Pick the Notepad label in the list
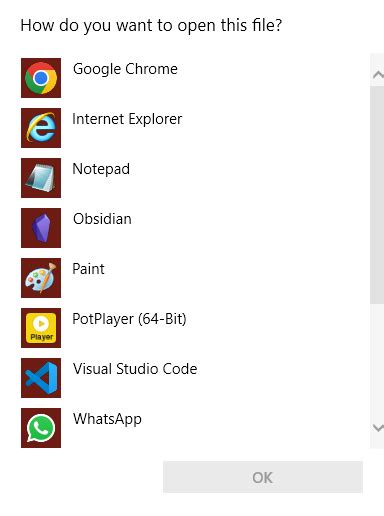This screenshot has height=516, width=384. [101, 170]
